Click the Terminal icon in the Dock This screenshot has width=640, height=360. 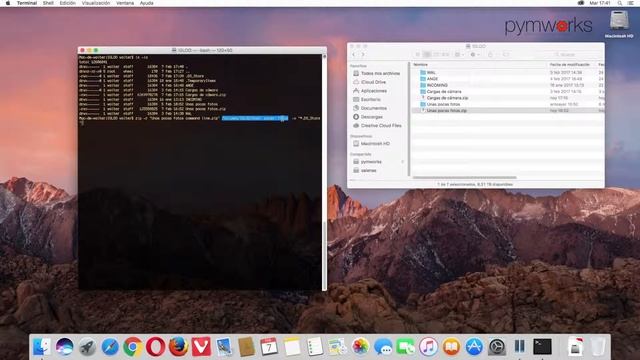click(x=542, y=347)
